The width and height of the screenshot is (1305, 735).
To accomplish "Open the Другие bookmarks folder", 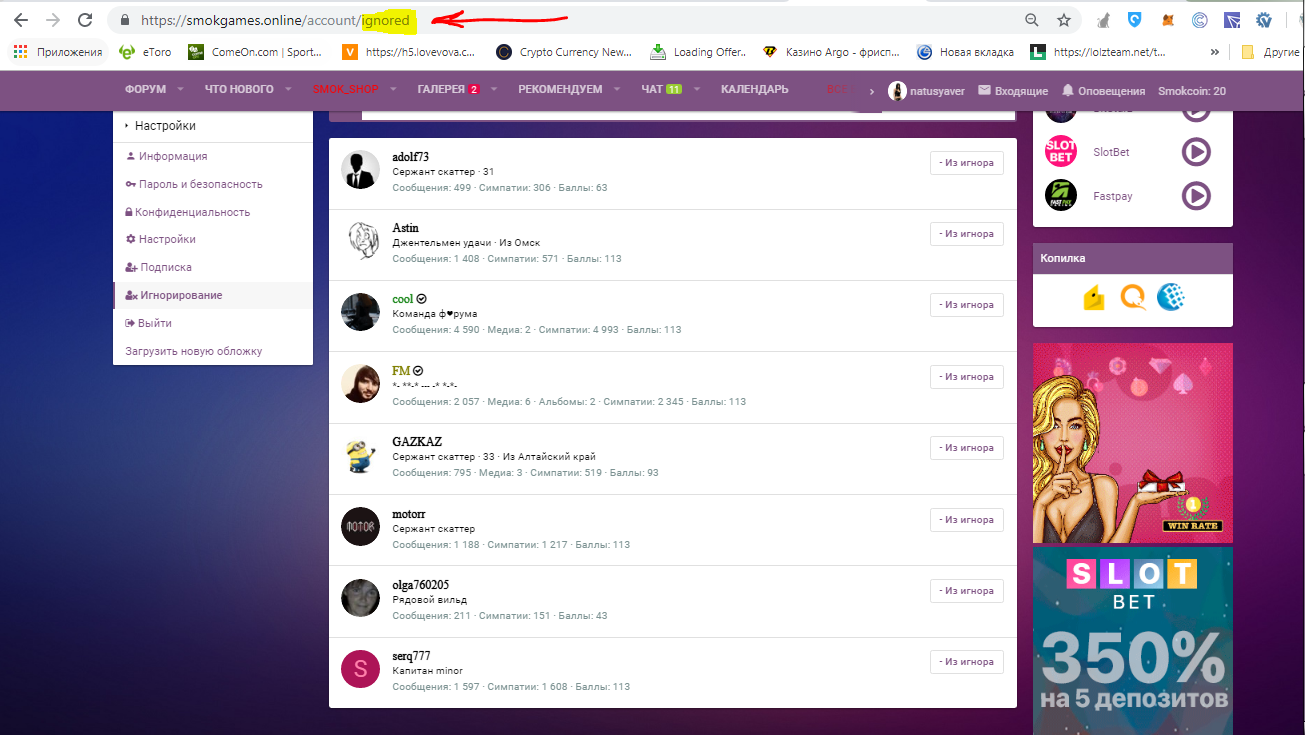I will tap(1269, 52).
